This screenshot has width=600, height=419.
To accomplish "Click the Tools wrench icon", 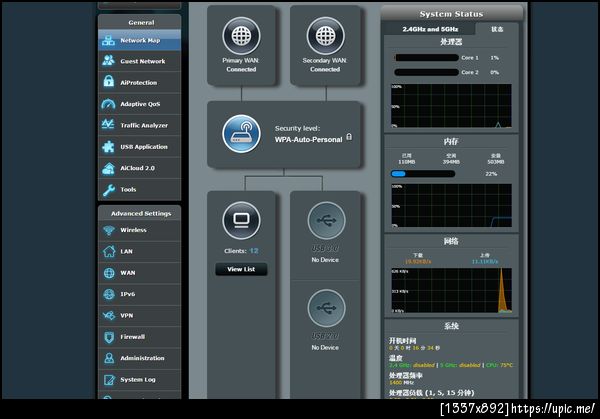I will click(109, 189).
